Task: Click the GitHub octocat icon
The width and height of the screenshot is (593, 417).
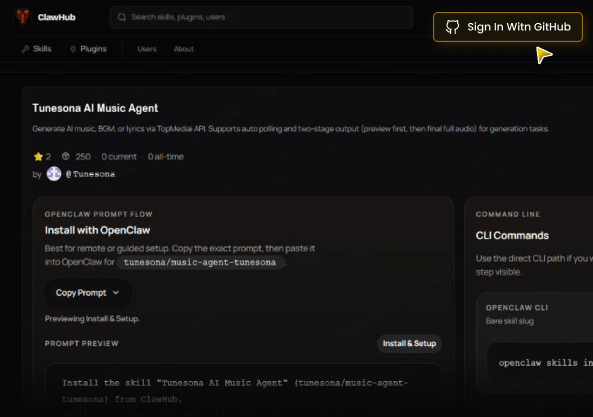Action: tap(452, 27)
